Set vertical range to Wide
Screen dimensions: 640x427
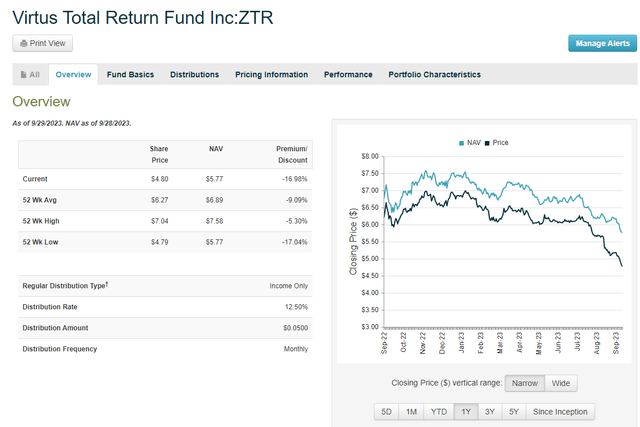[x=561, y=383]
